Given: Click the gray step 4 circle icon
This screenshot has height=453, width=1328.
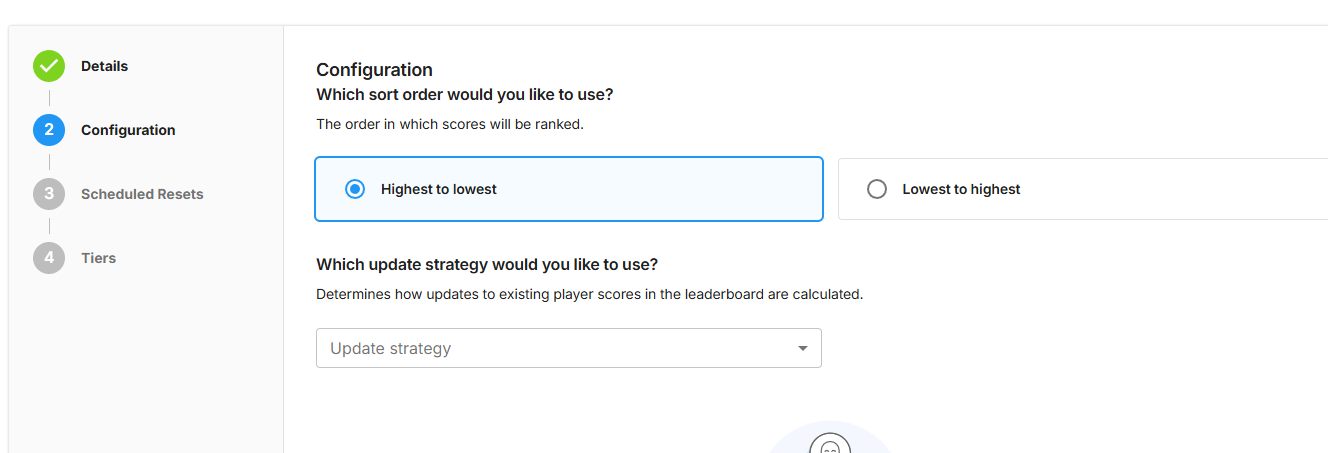Looking at the screenshot, I should click(x=49, y=258).
